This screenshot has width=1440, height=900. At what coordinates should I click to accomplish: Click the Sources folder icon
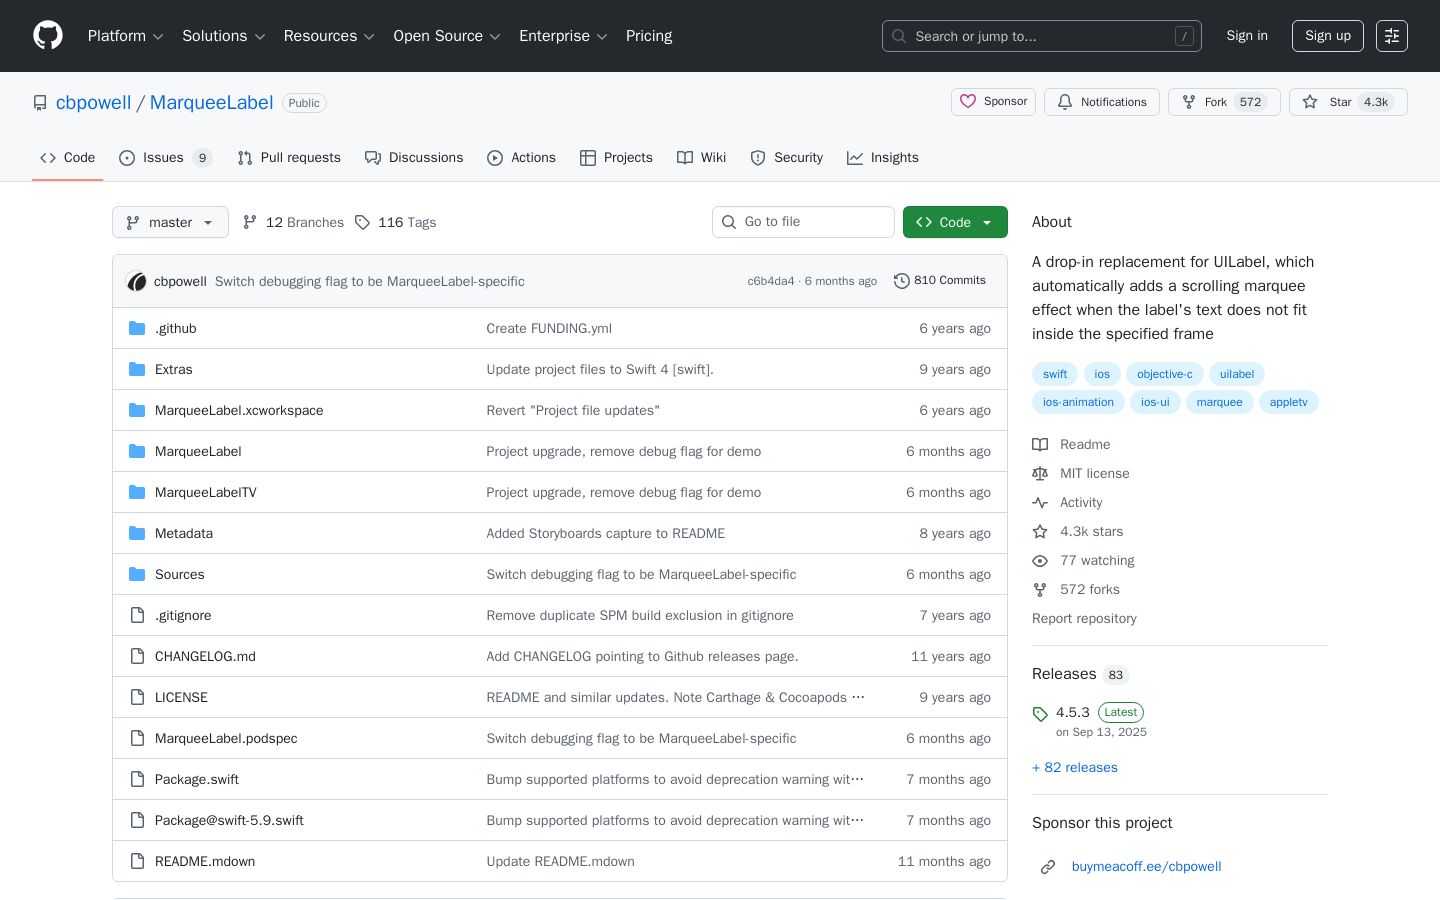(137, 574)
